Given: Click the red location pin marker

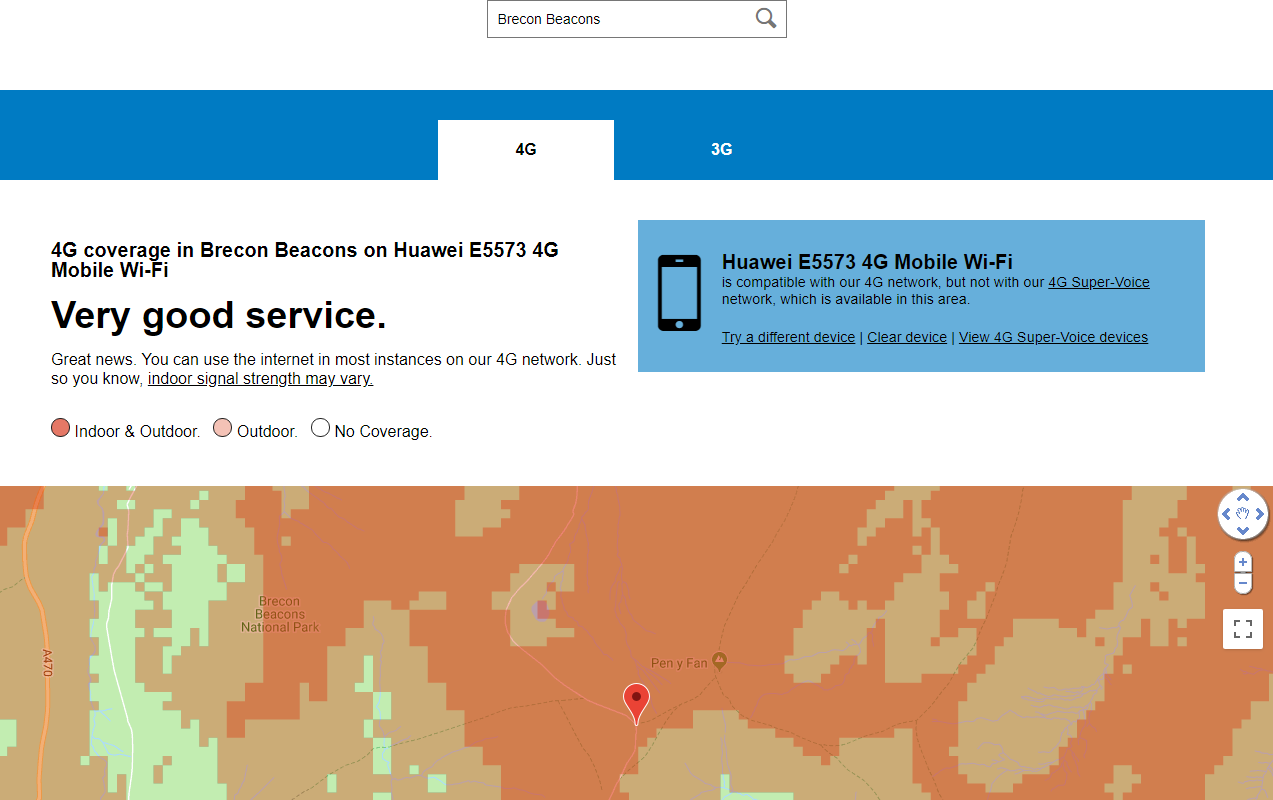Looking at the screenshot, I should [636, 703].
